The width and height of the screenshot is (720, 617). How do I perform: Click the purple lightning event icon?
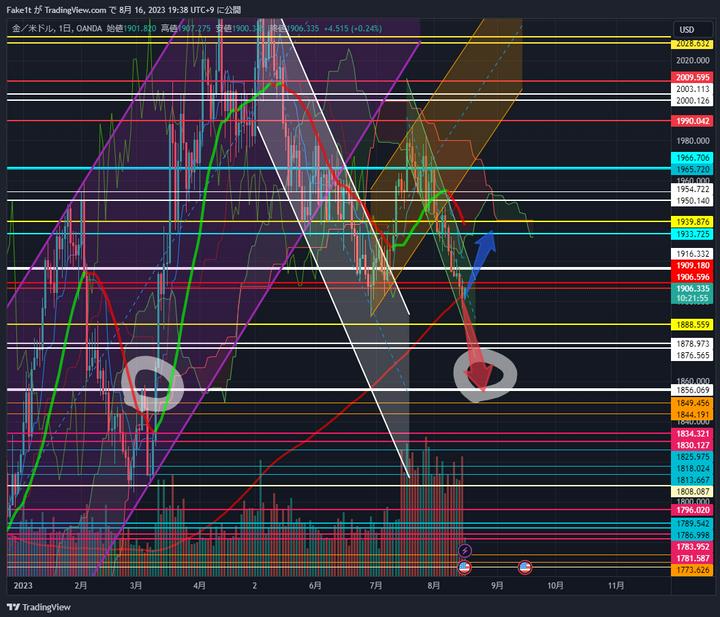[464, 550]
